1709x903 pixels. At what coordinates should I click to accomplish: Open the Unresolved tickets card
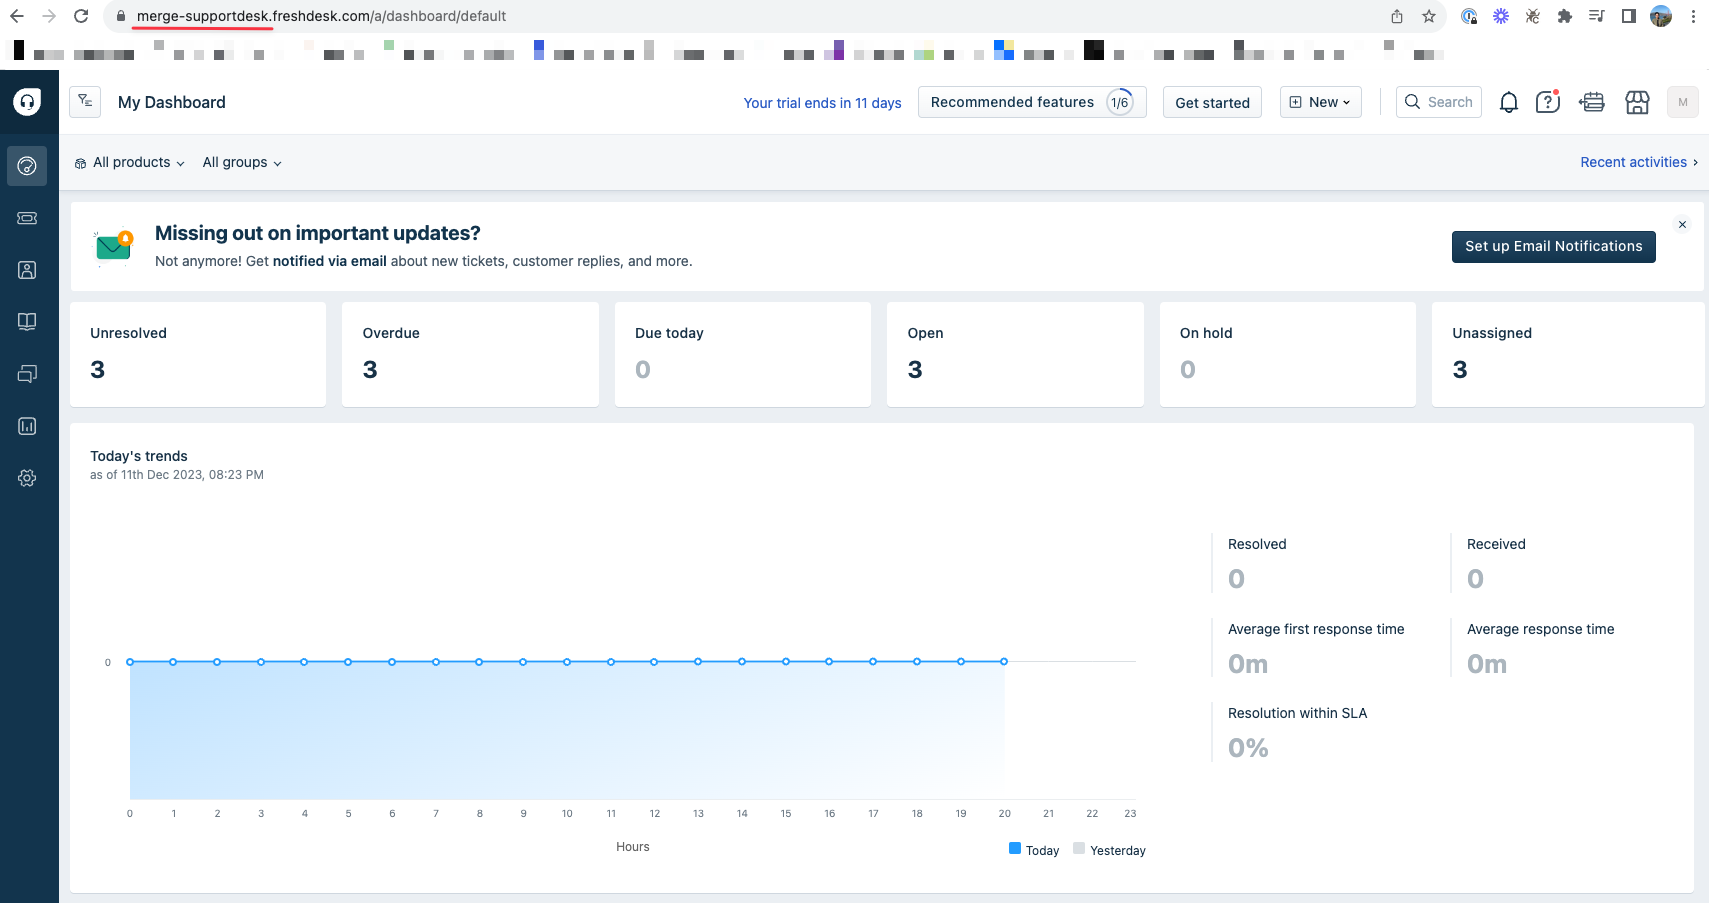tap(198, 354)
